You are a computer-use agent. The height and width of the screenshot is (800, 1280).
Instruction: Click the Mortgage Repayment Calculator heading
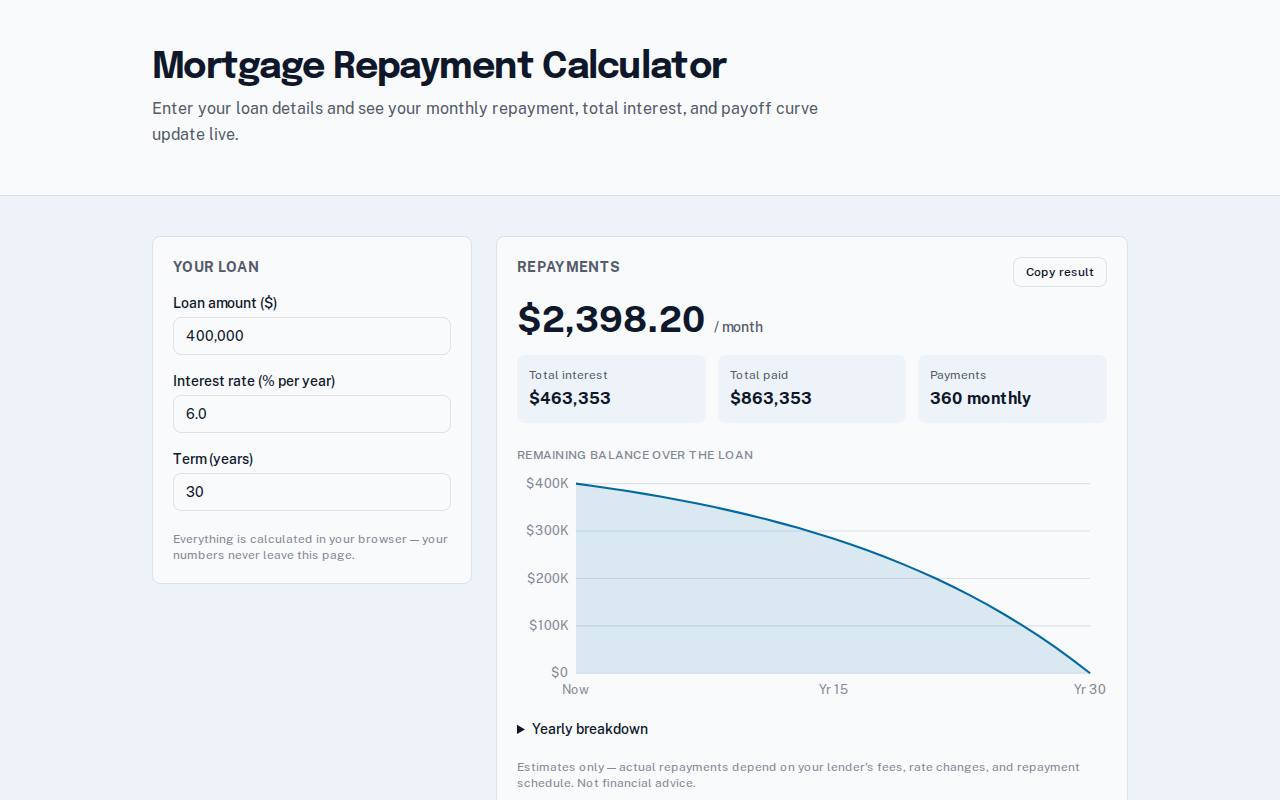click(x=439, y=65)
